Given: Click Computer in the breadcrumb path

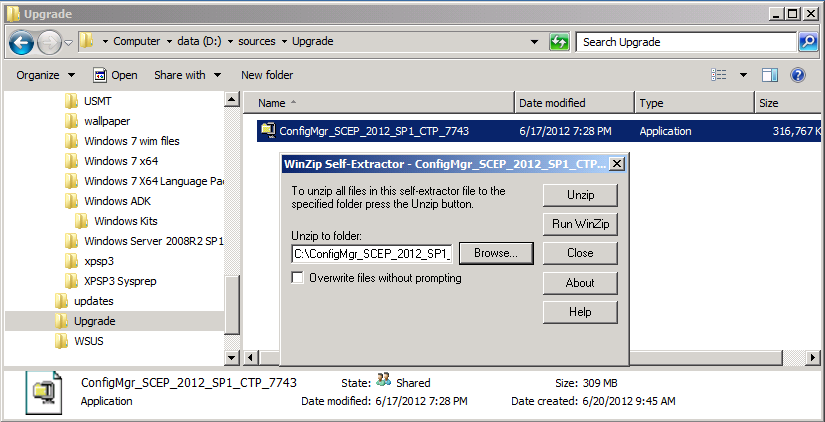Looking at the screenshot, I should tap(137, 41).
